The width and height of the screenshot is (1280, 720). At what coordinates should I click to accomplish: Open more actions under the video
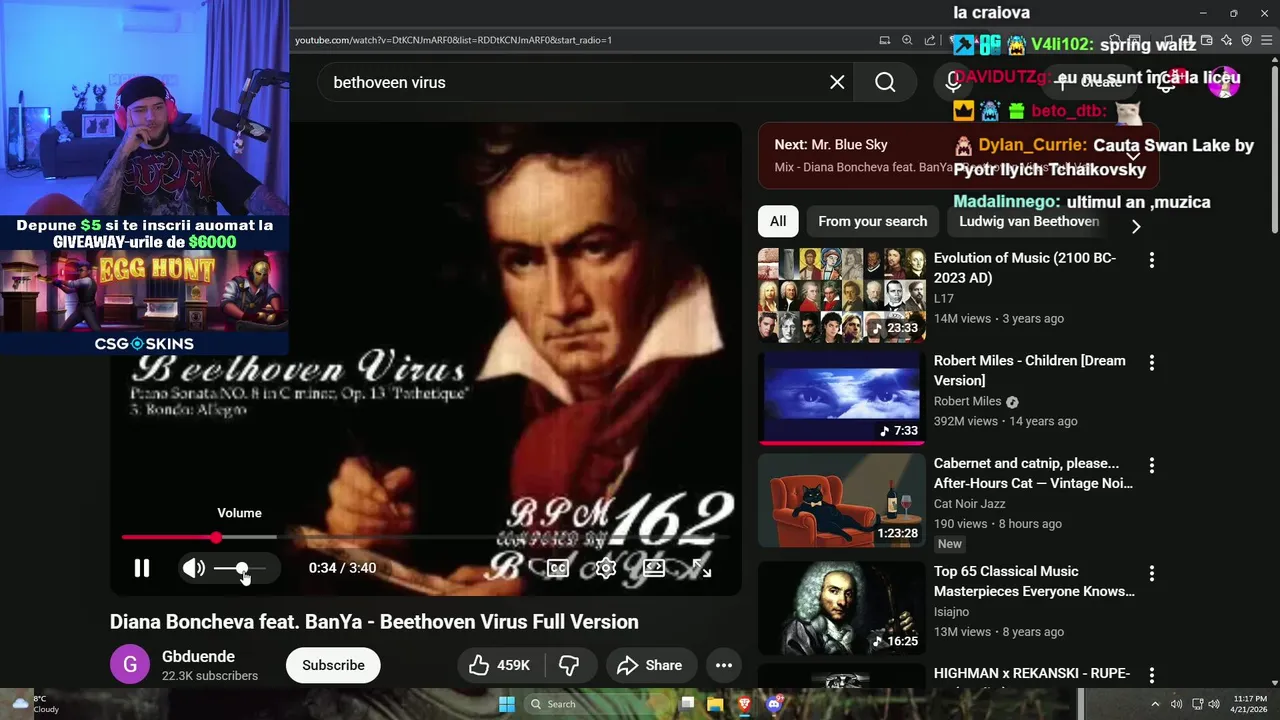point(724,665)
